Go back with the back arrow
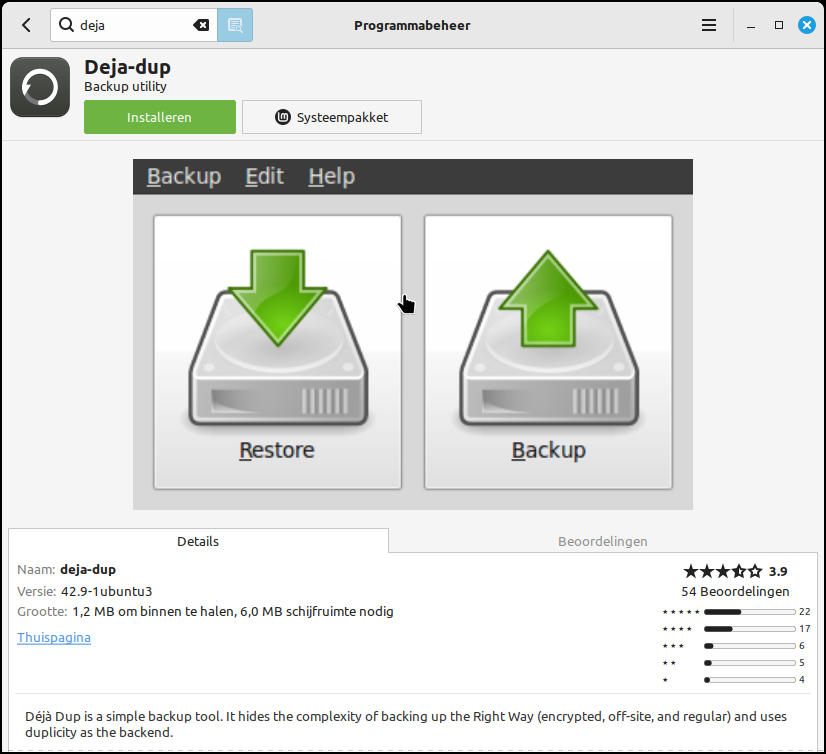The width and height of the screenshot is (826, 754). point(26,25)
